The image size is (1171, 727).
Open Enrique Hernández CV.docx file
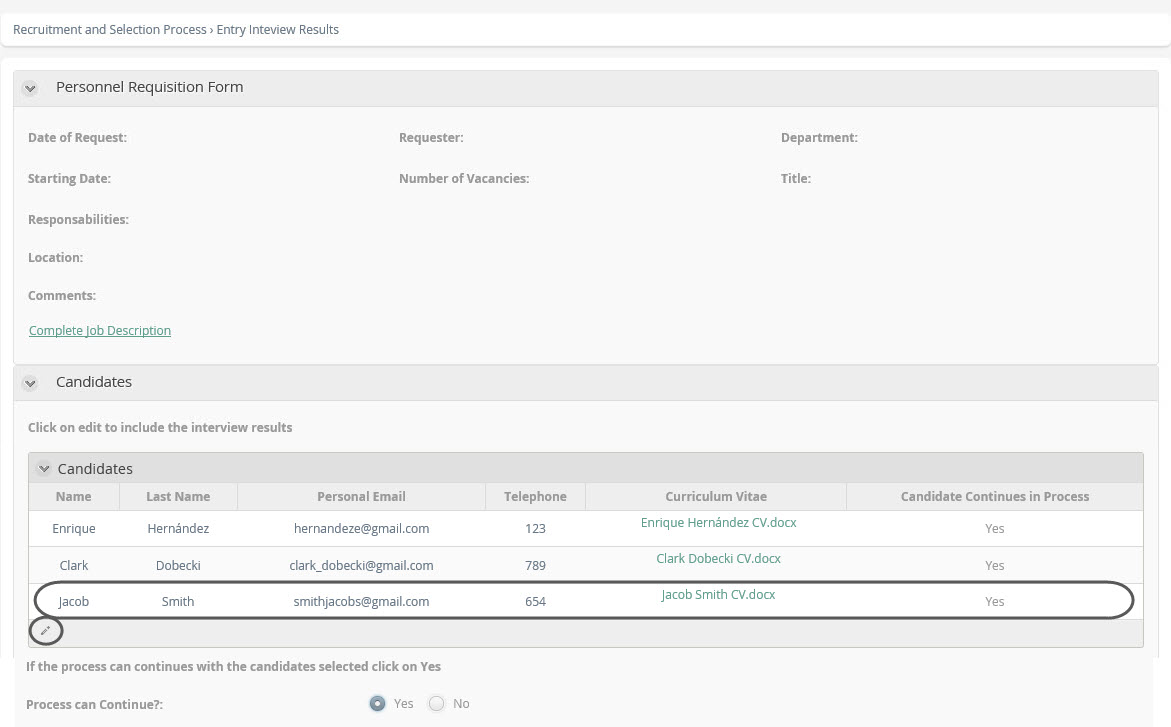[x=718, y=523]
